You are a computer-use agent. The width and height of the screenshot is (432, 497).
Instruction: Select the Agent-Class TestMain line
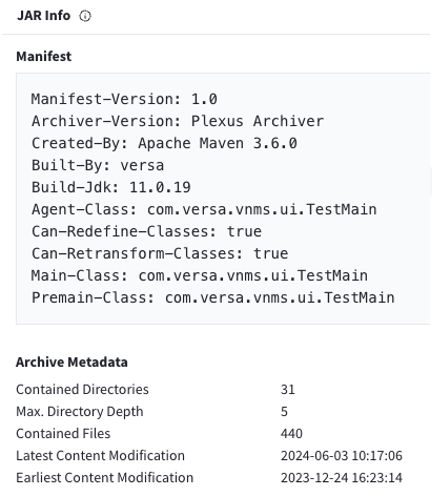tap(204, 209)
